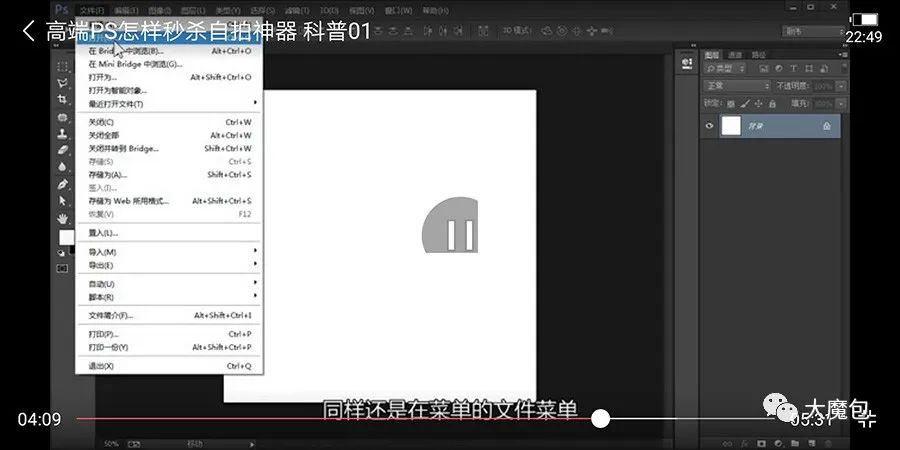Select the Polygonal Lasso tool
900x450 pixels.
click(63, 83)
